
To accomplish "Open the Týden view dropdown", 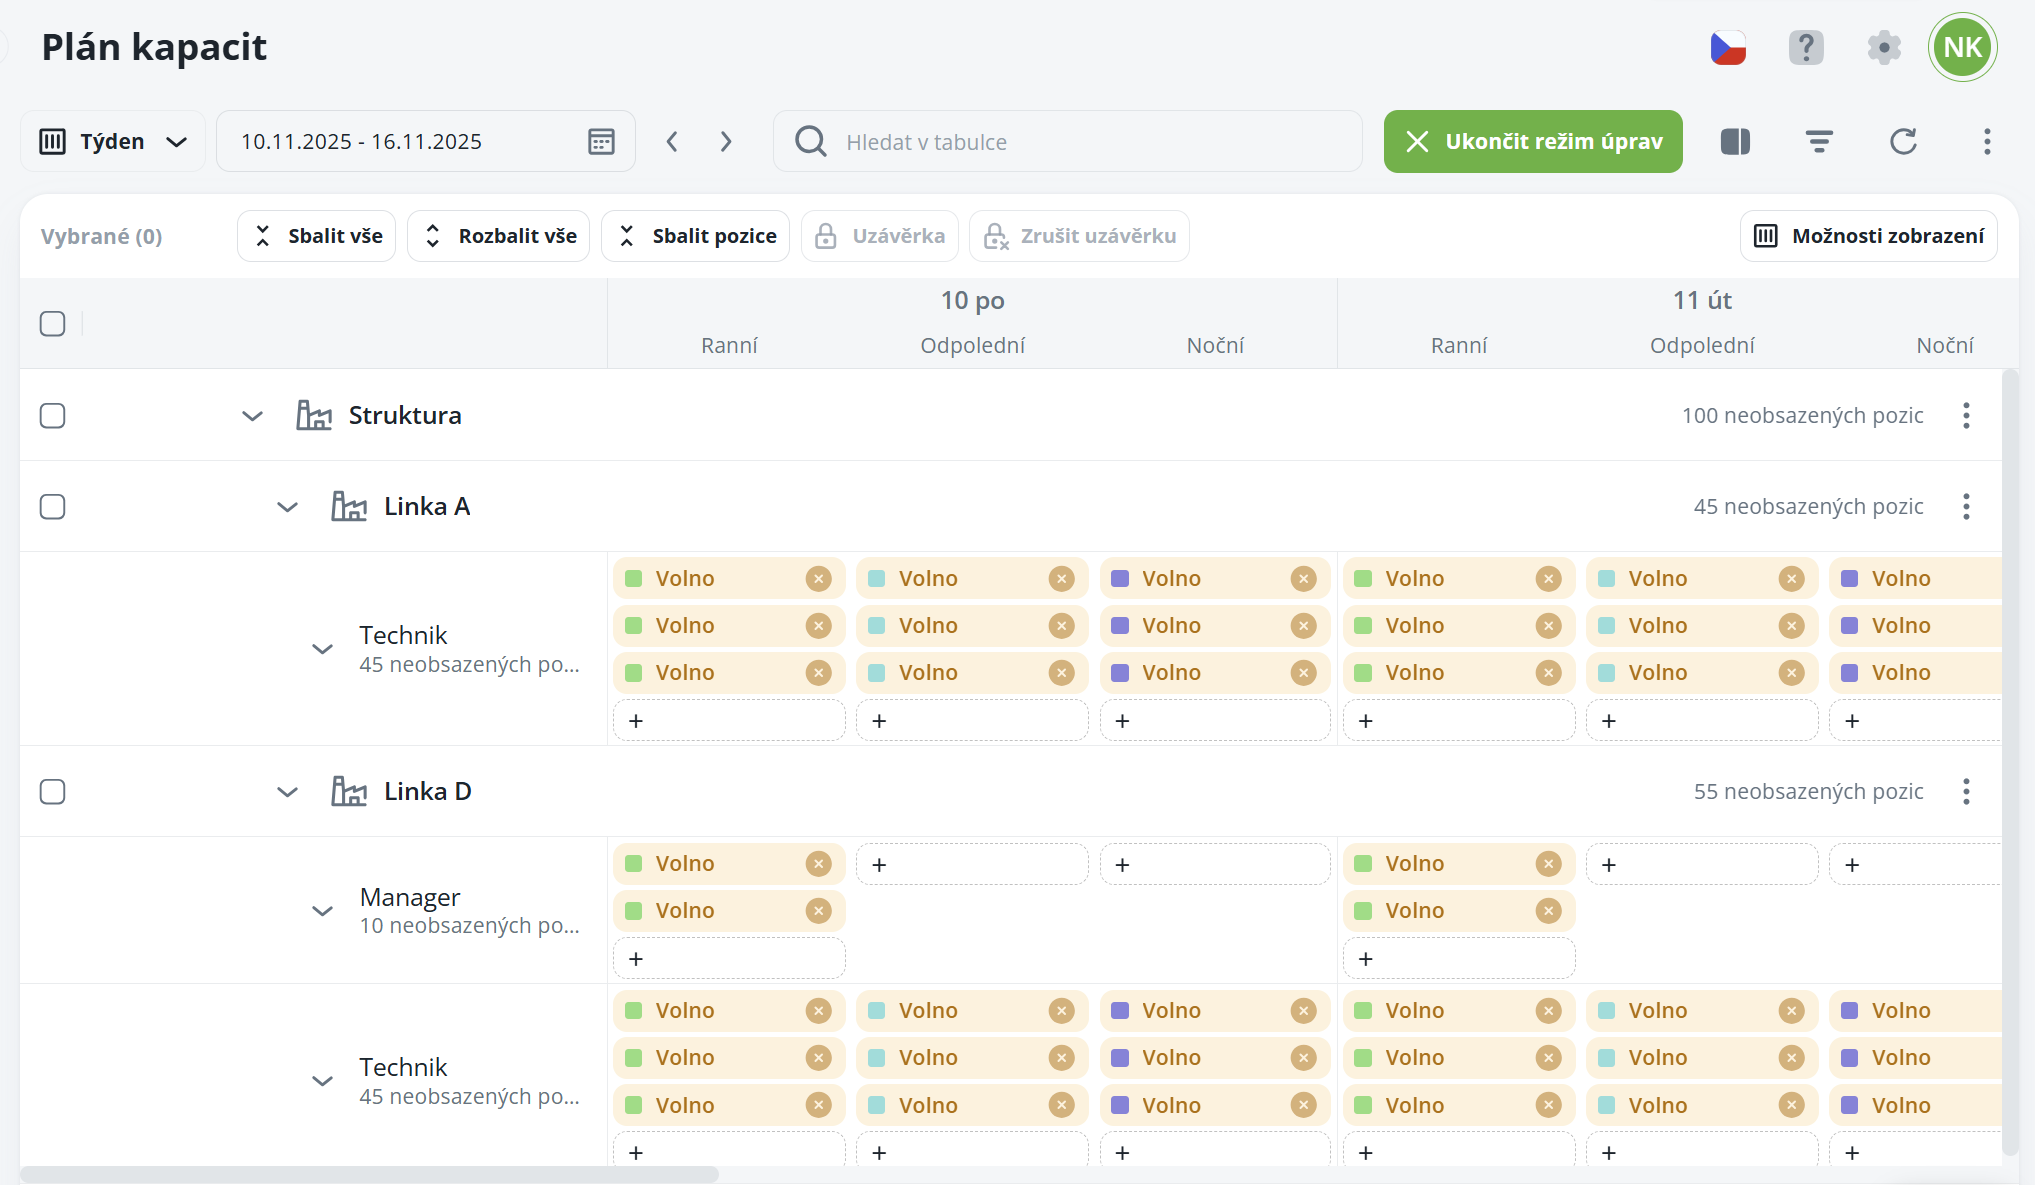I will point(113,142).
